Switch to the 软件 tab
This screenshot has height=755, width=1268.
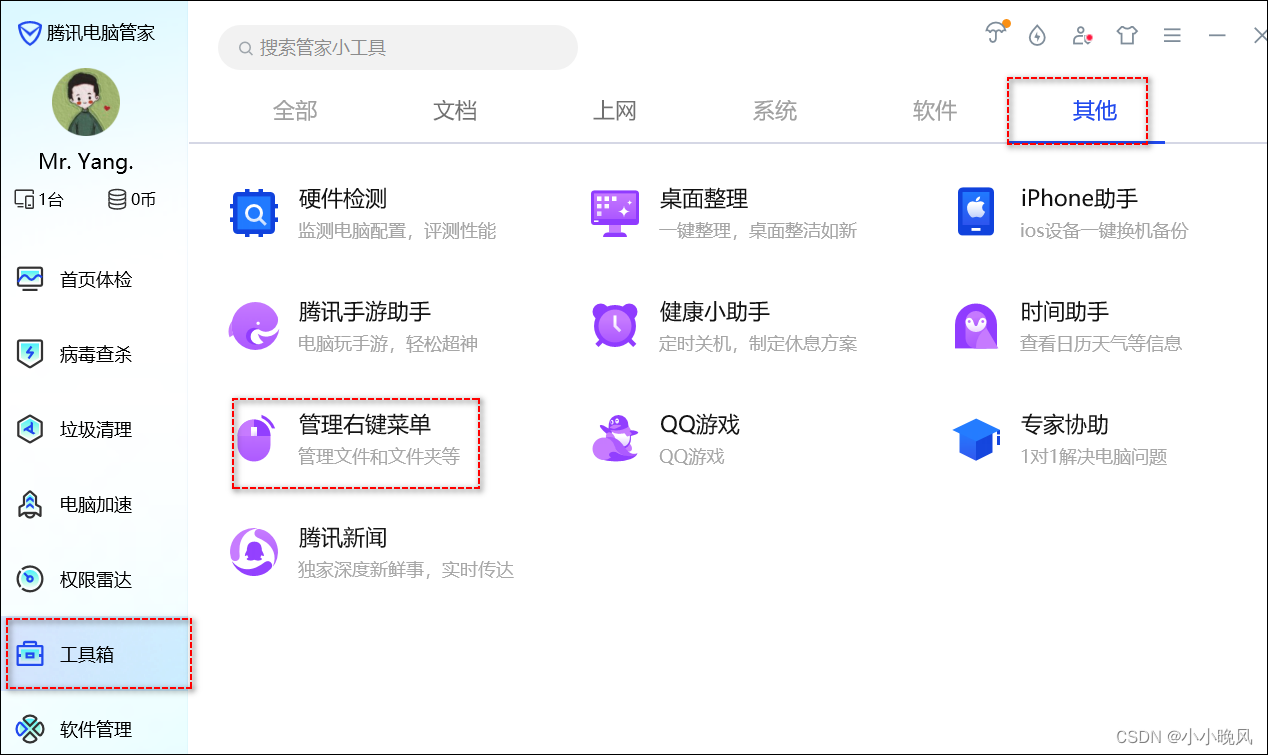pyautogui.click(x=935, y=111)
